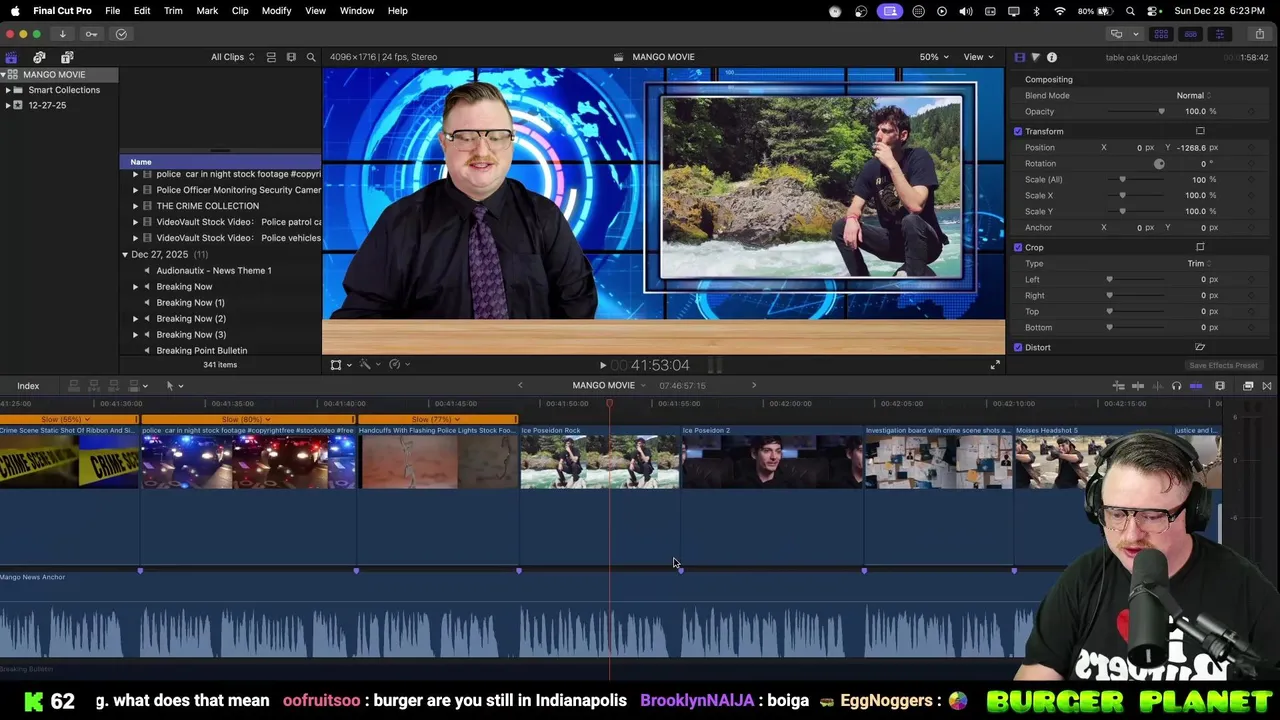Open MANGO MOVIE project name in timeline

(x=604, y=385)
